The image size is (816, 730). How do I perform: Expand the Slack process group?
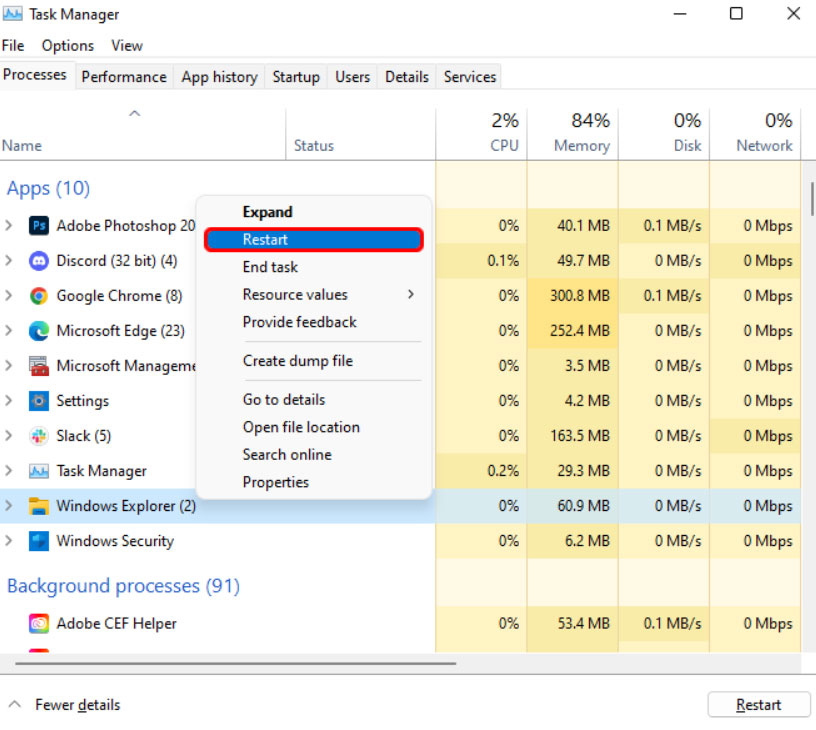tap(9, 436)
